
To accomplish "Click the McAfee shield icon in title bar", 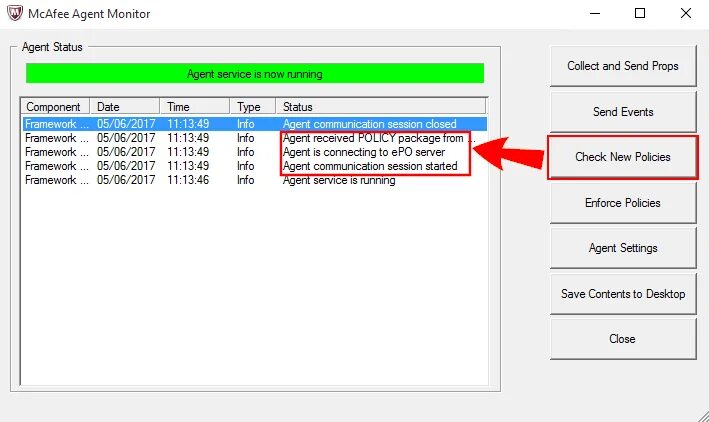I will pos(15,13).
